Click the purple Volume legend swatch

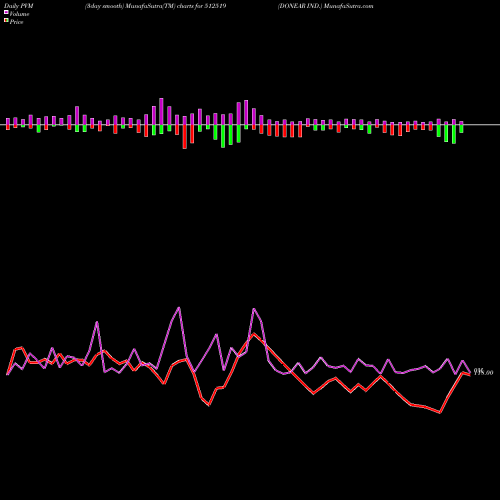pos(6,13)
